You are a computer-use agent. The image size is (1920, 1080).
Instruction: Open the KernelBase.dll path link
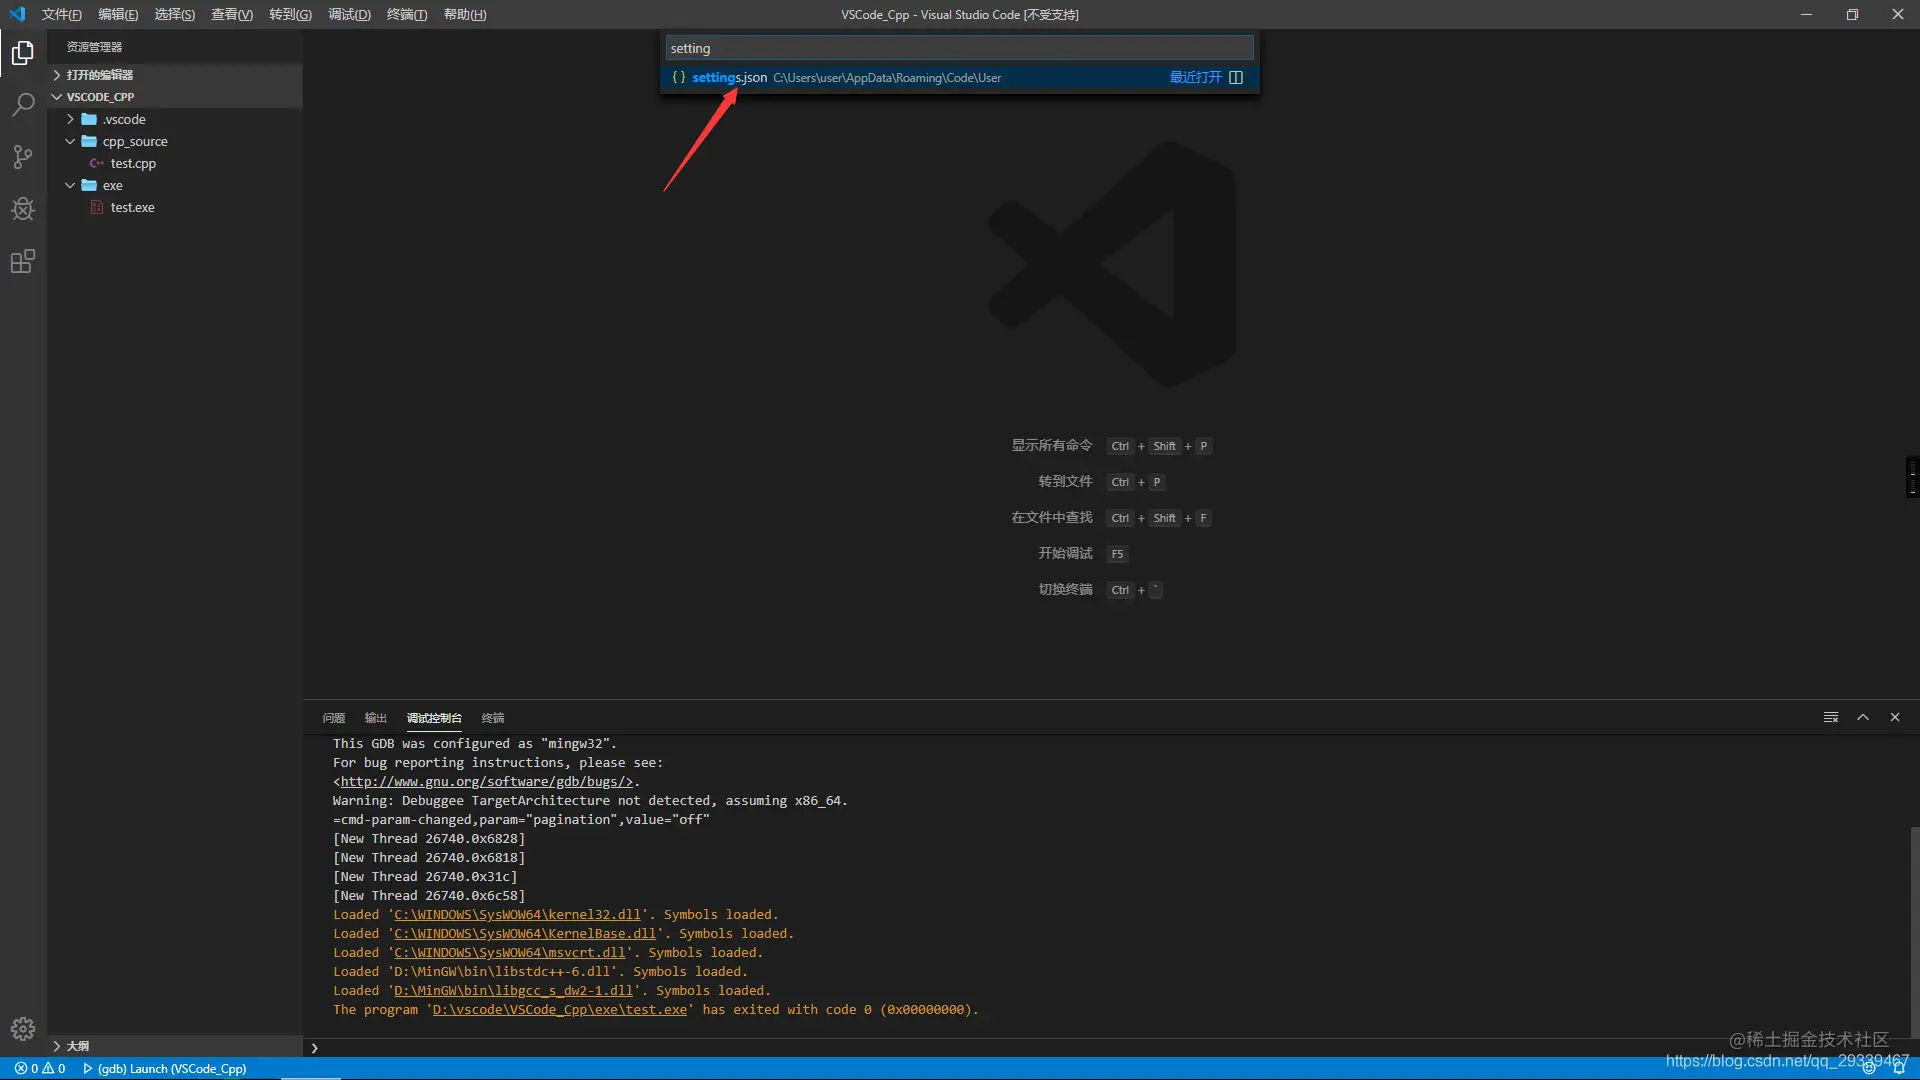tap(525, 934)
